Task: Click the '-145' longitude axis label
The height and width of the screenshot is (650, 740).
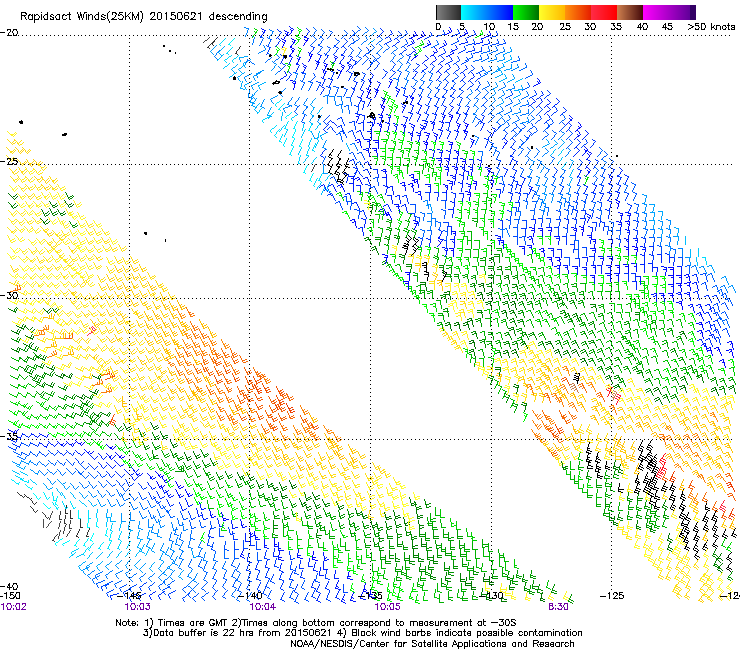Action: tap(129, 596)
